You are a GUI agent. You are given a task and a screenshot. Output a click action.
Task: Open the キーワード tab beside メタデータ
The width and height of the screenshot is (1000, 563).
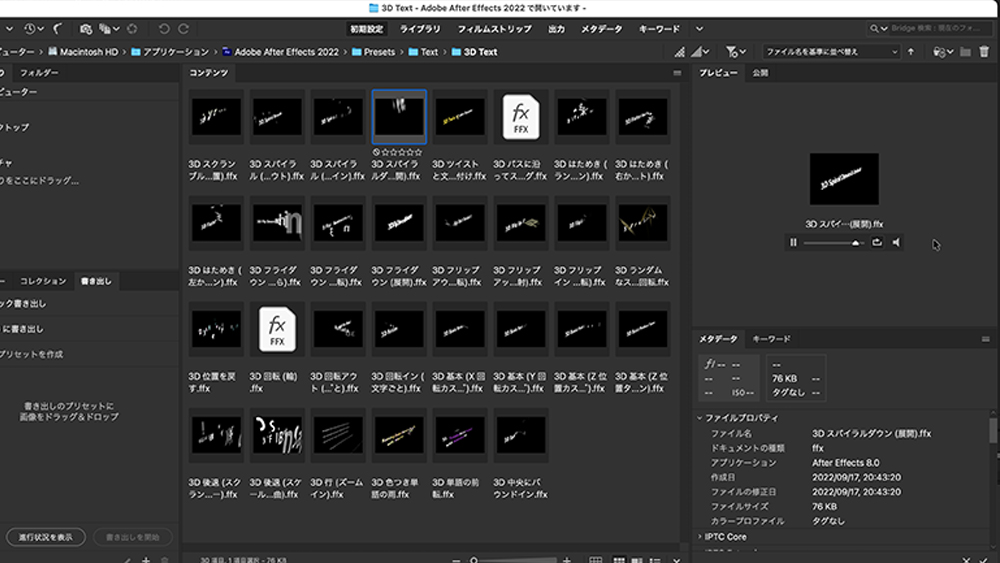771,339
